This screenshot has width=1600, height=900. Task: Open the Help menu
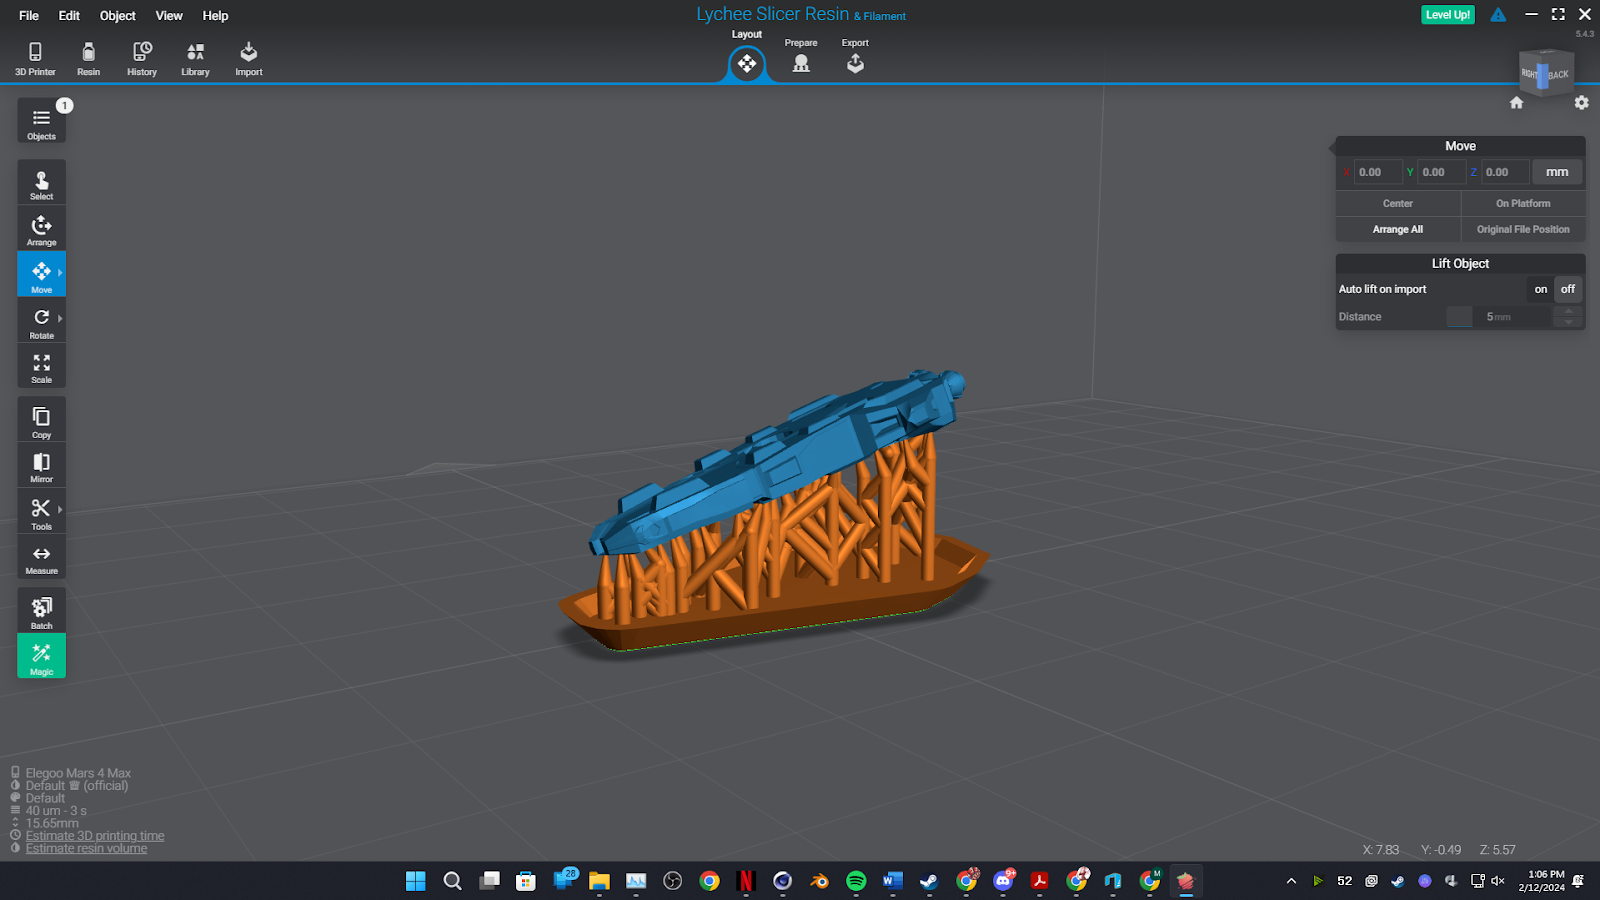tap(215, 15)
